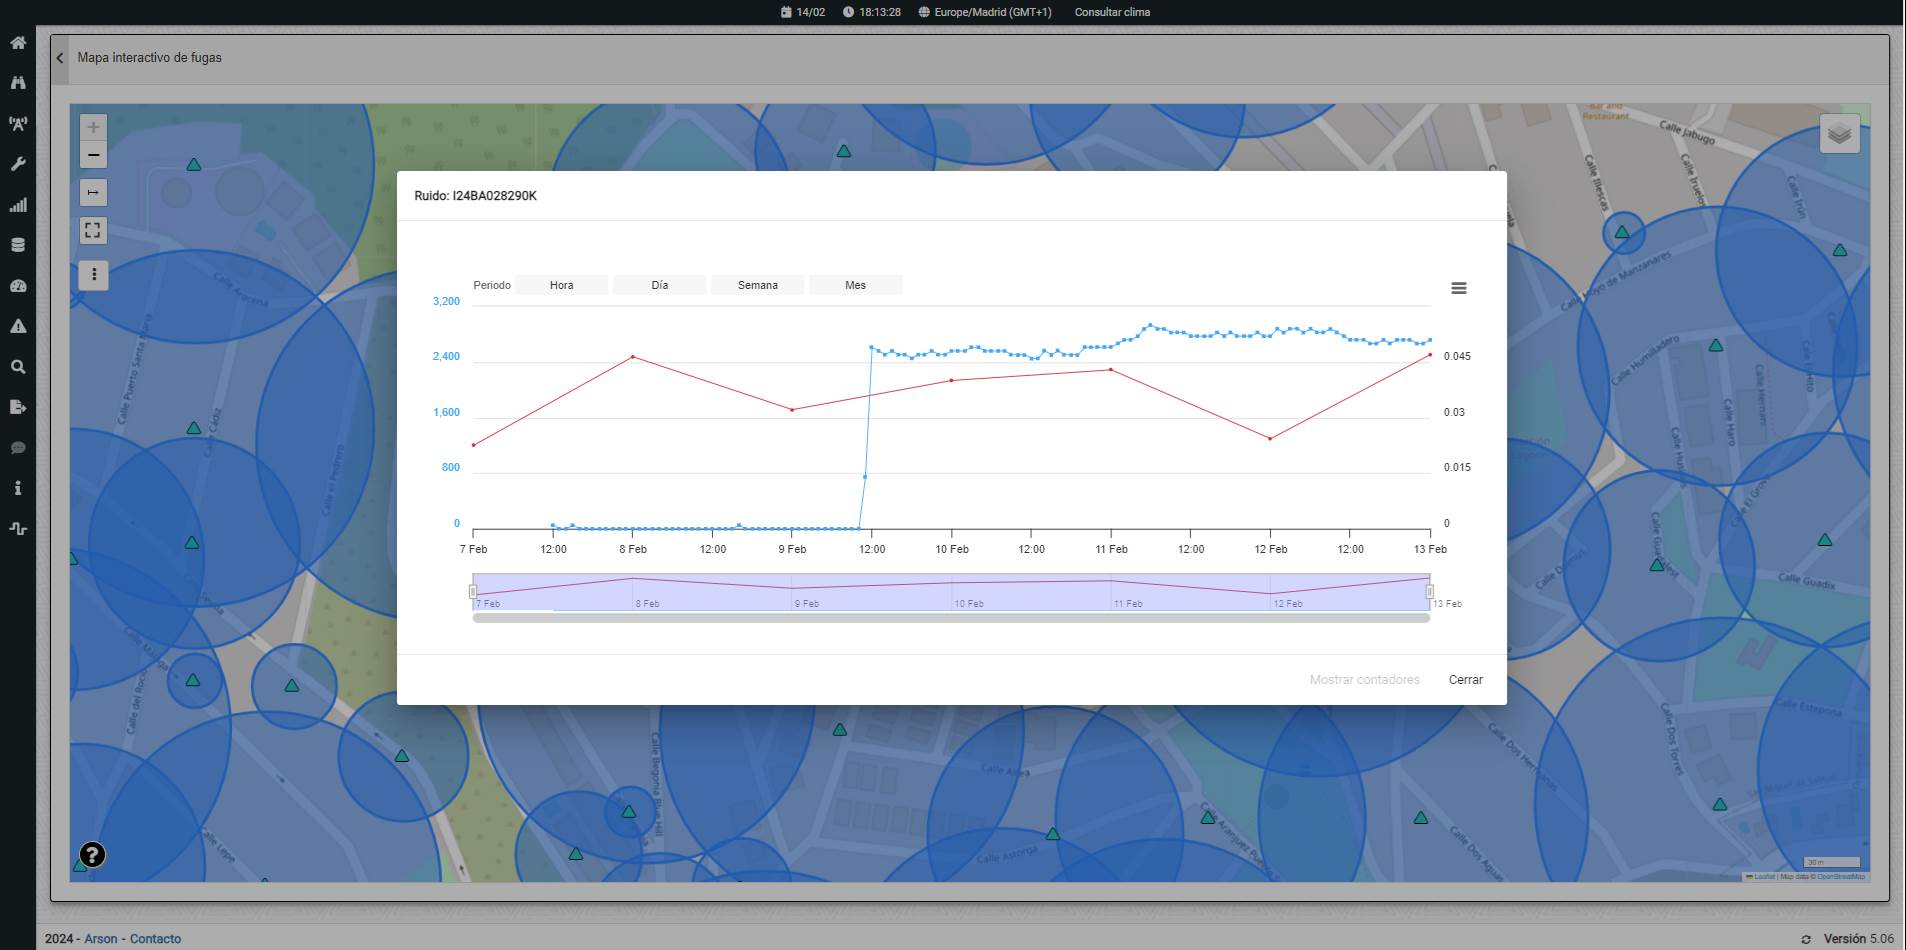Select the Semana period option
The width and height of the screenshot is (1906, 950).
(x=757, y=285)
